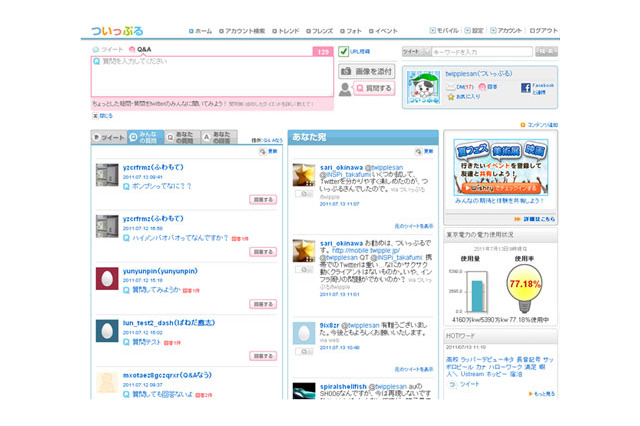
Task: Open action toggle under second sari_okinawa avatar
Action: [304, 269]
